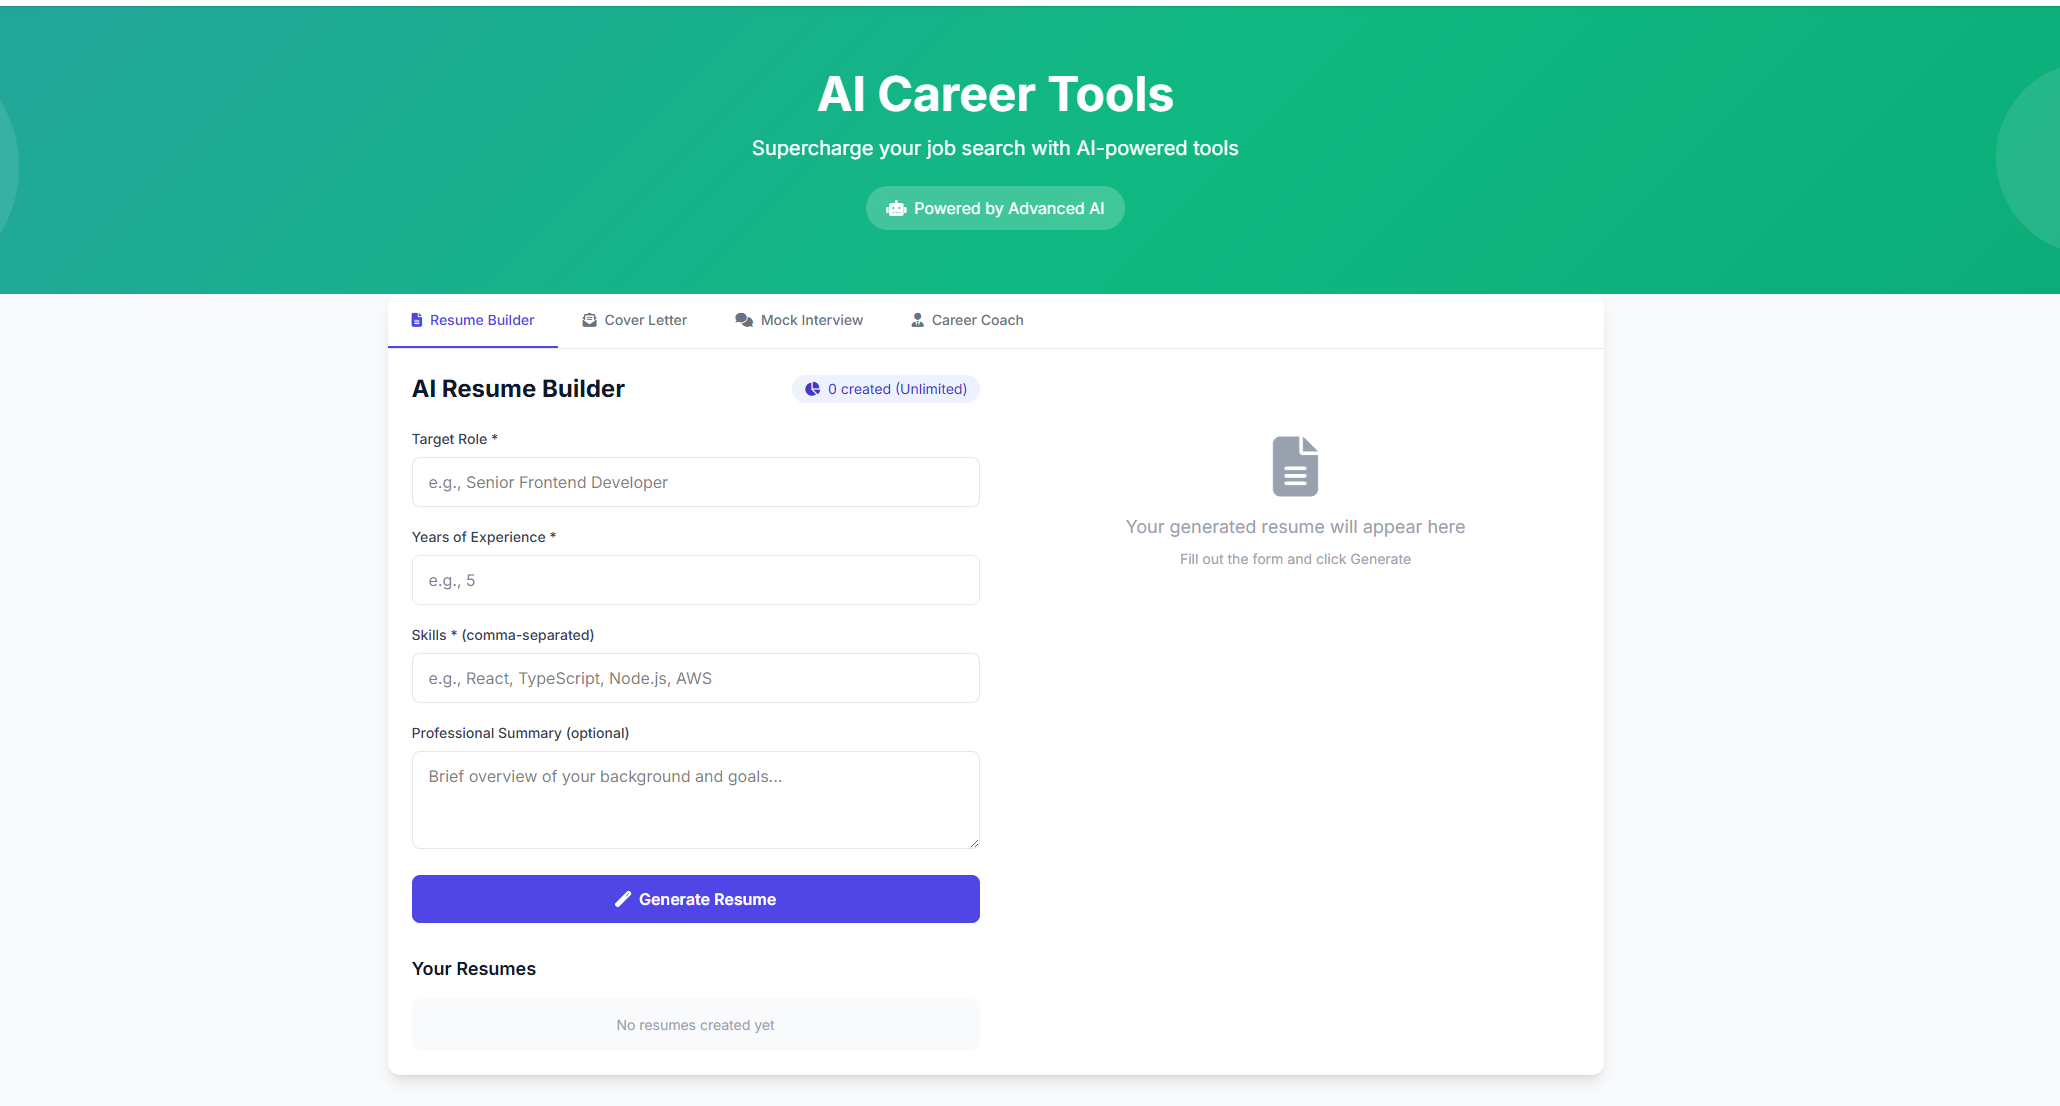Click the Skills comma-separated field
Viewport: 2060px width, 1106px height.
[695, 678]
